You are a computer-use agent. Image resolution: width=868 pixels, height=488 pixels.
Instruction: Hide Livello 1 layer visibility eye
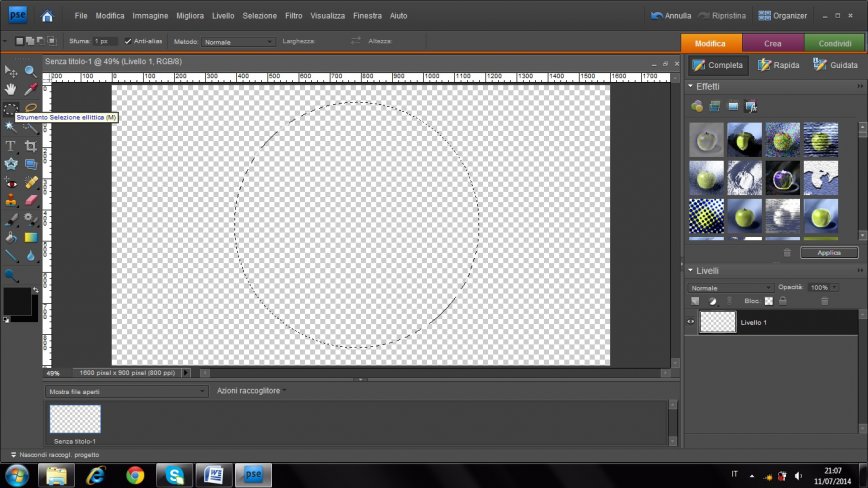690,321
